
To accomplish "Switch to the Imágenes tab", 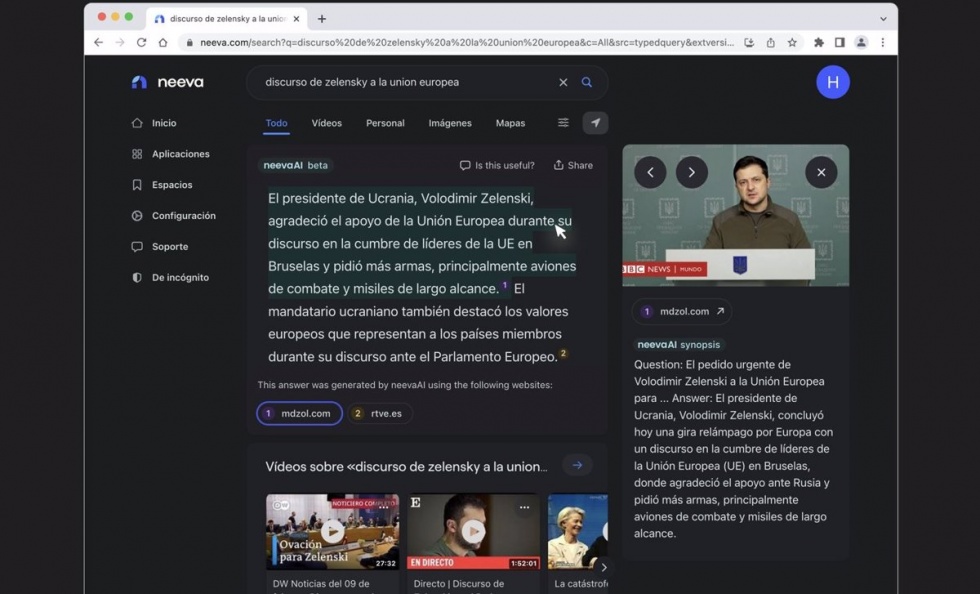I will point(450,123).
